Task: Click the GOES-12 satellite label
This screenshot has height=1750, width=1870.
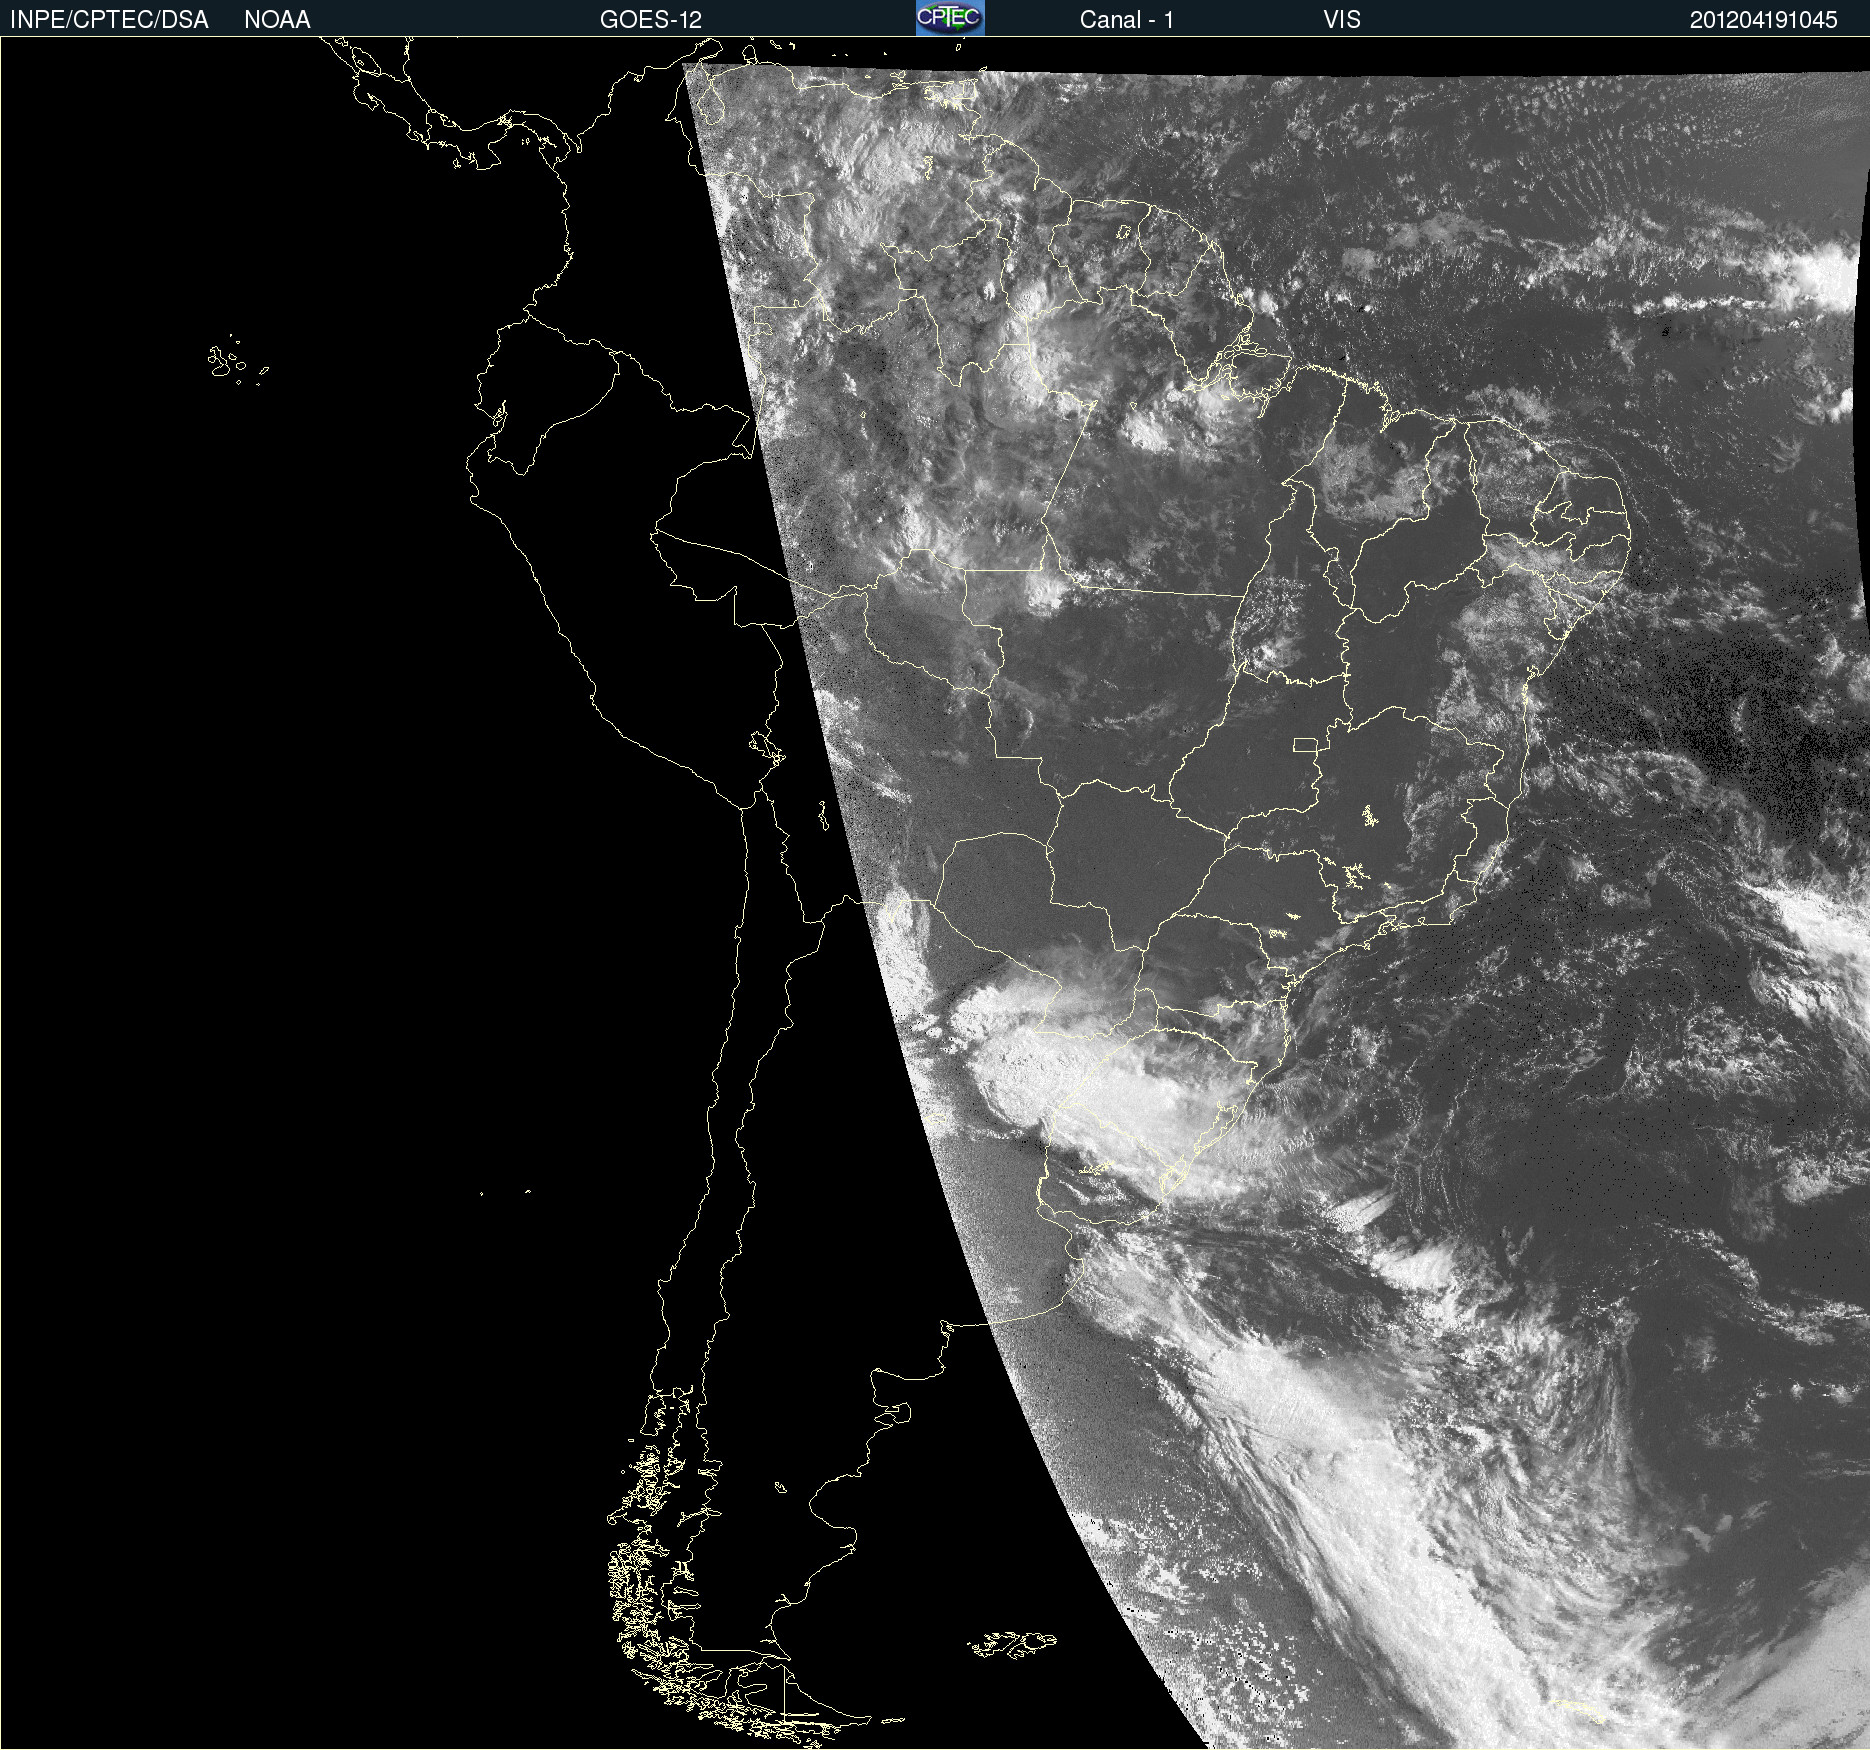Action: (651, 20)
